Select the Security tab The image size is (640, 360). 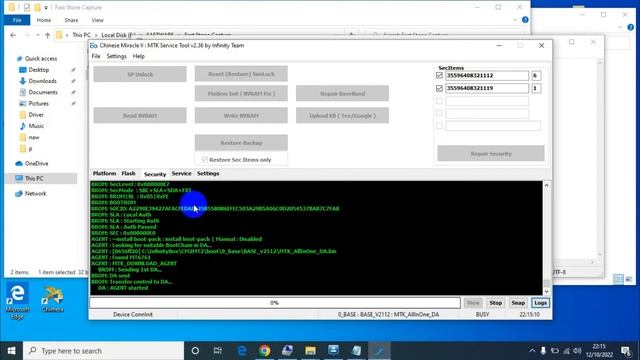155,174
